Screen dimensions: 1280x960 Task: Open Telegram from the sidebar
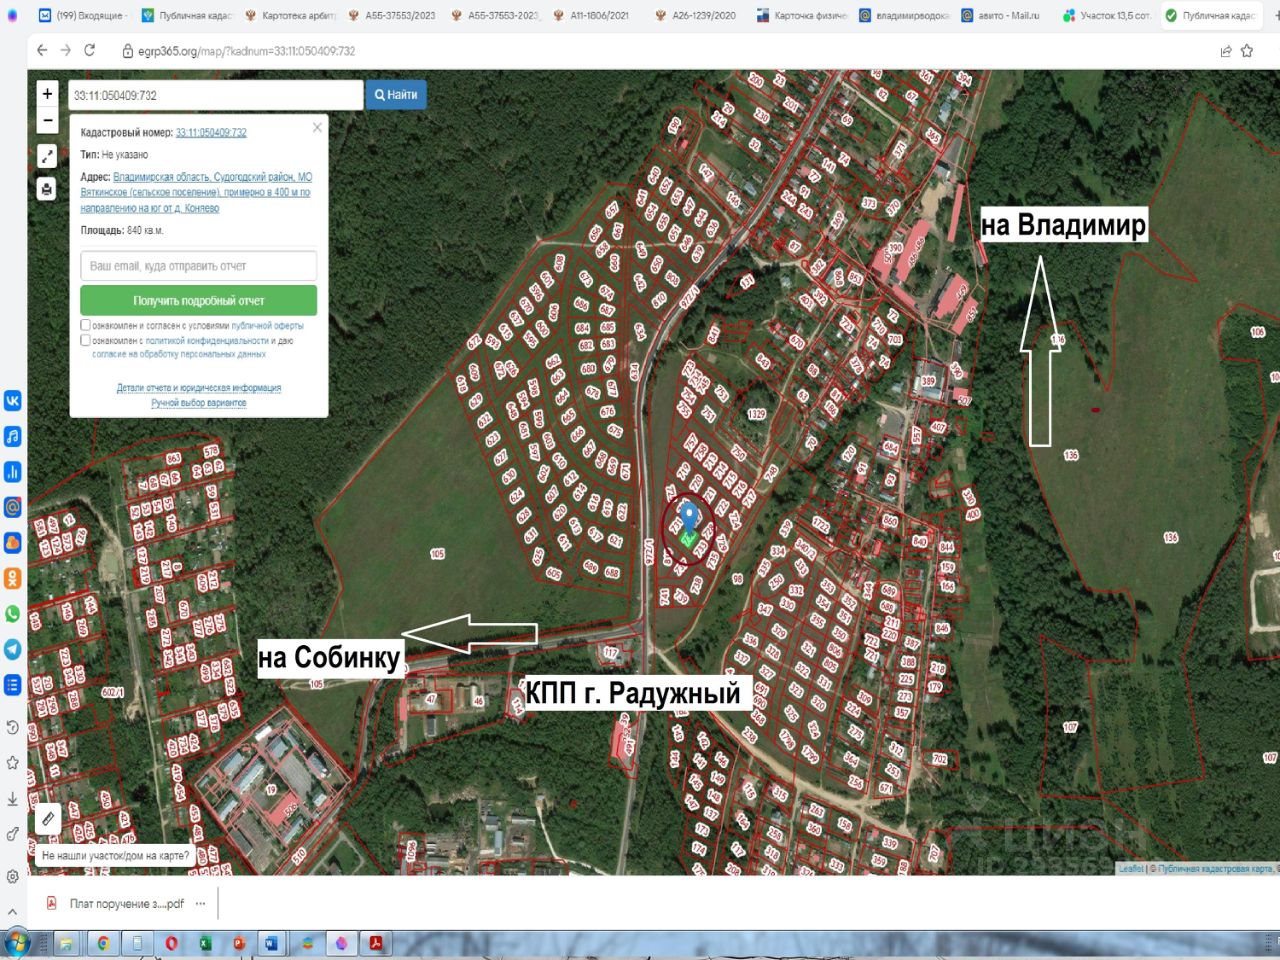[x=13, y=649]
